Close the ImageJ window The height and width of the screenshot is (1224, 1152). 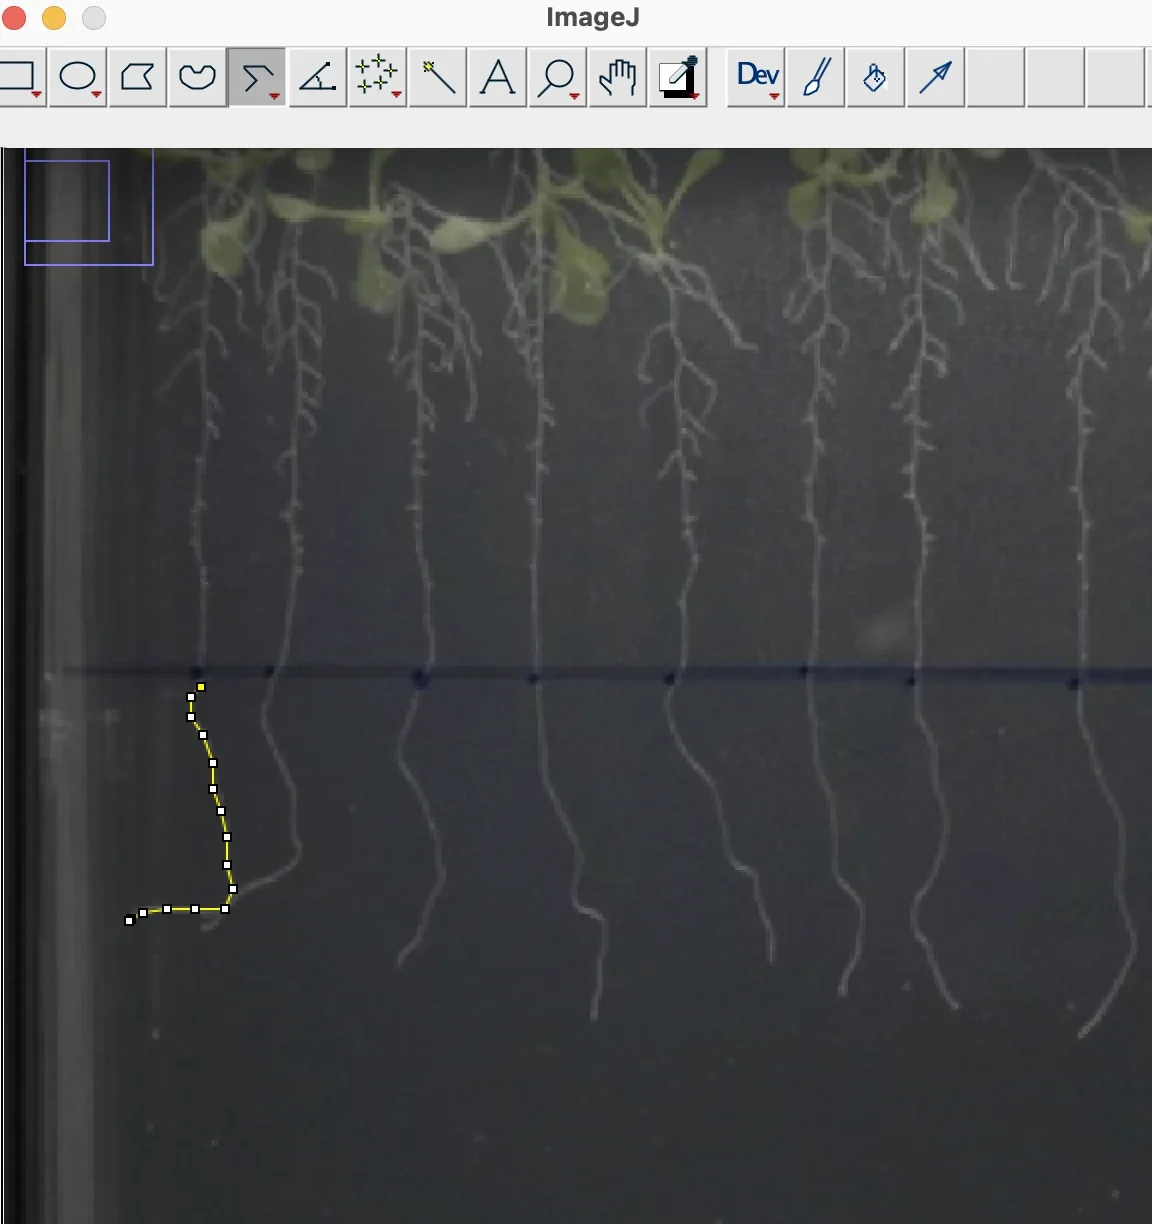(14, 18)
